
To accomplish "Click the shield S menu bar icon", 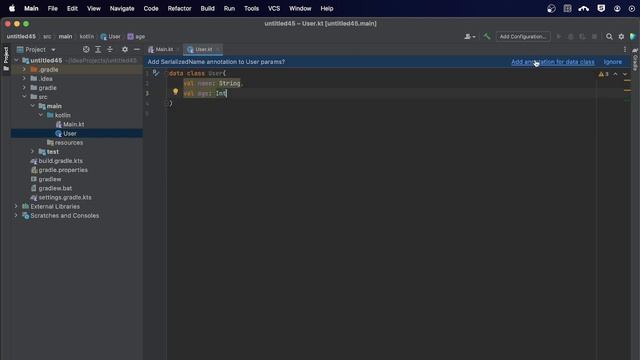I will 601,8.
